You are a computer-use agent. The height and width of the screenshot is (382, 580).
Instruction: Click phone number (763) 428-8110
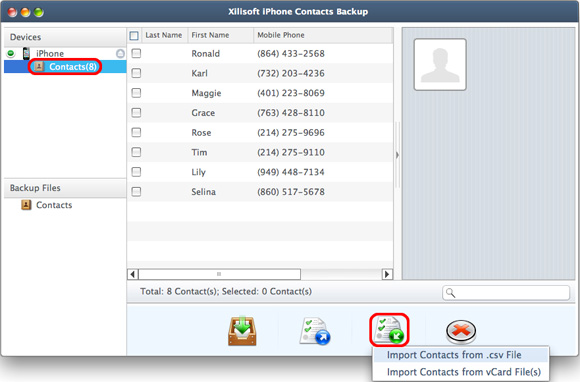[x=291, y=113]
